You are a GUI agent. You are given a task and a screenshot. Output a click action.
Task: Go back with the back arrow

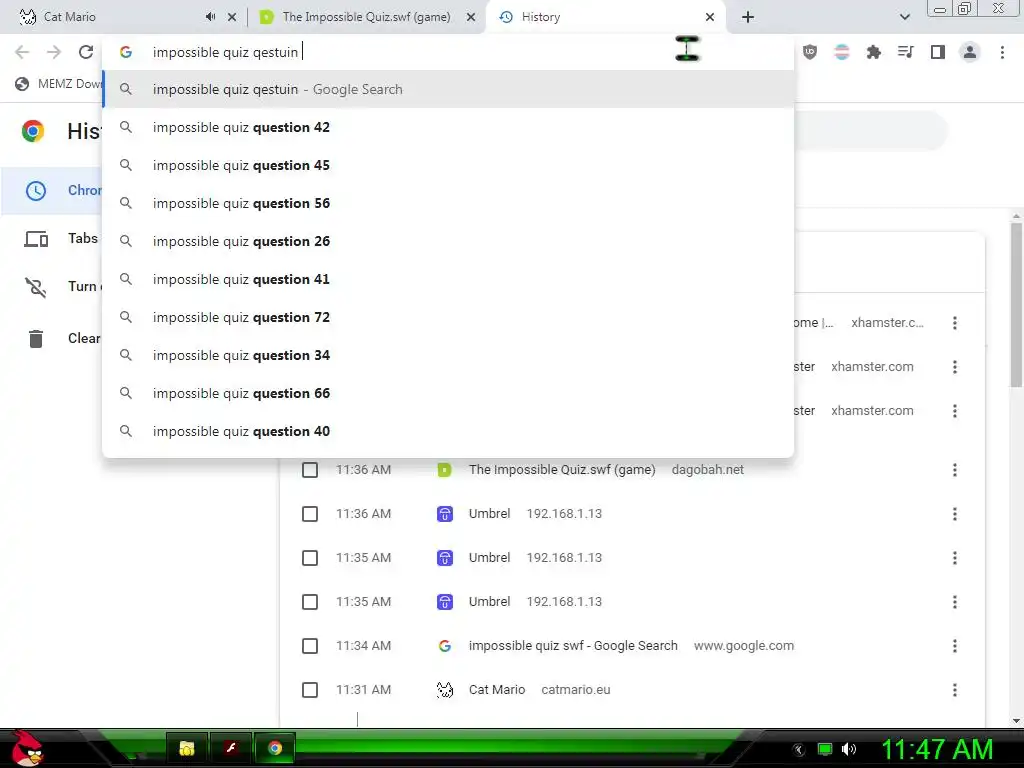click(22, 52)
